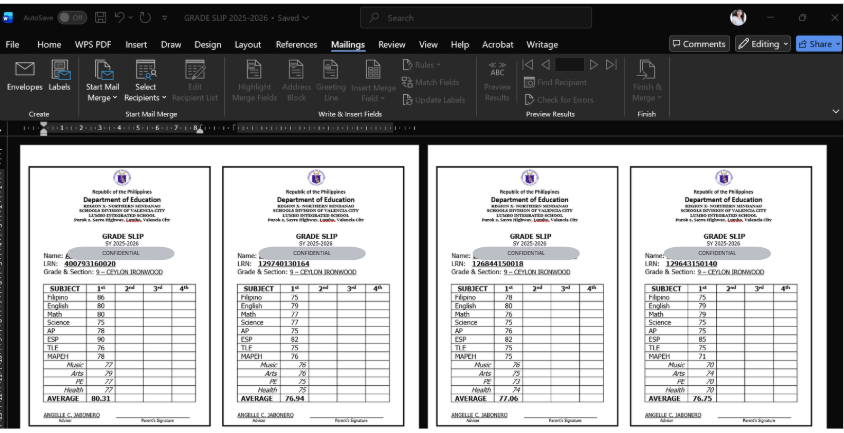This screenshot has height=433, width=844.
Task: Open the Layout tab
Action: pos(248,45)
